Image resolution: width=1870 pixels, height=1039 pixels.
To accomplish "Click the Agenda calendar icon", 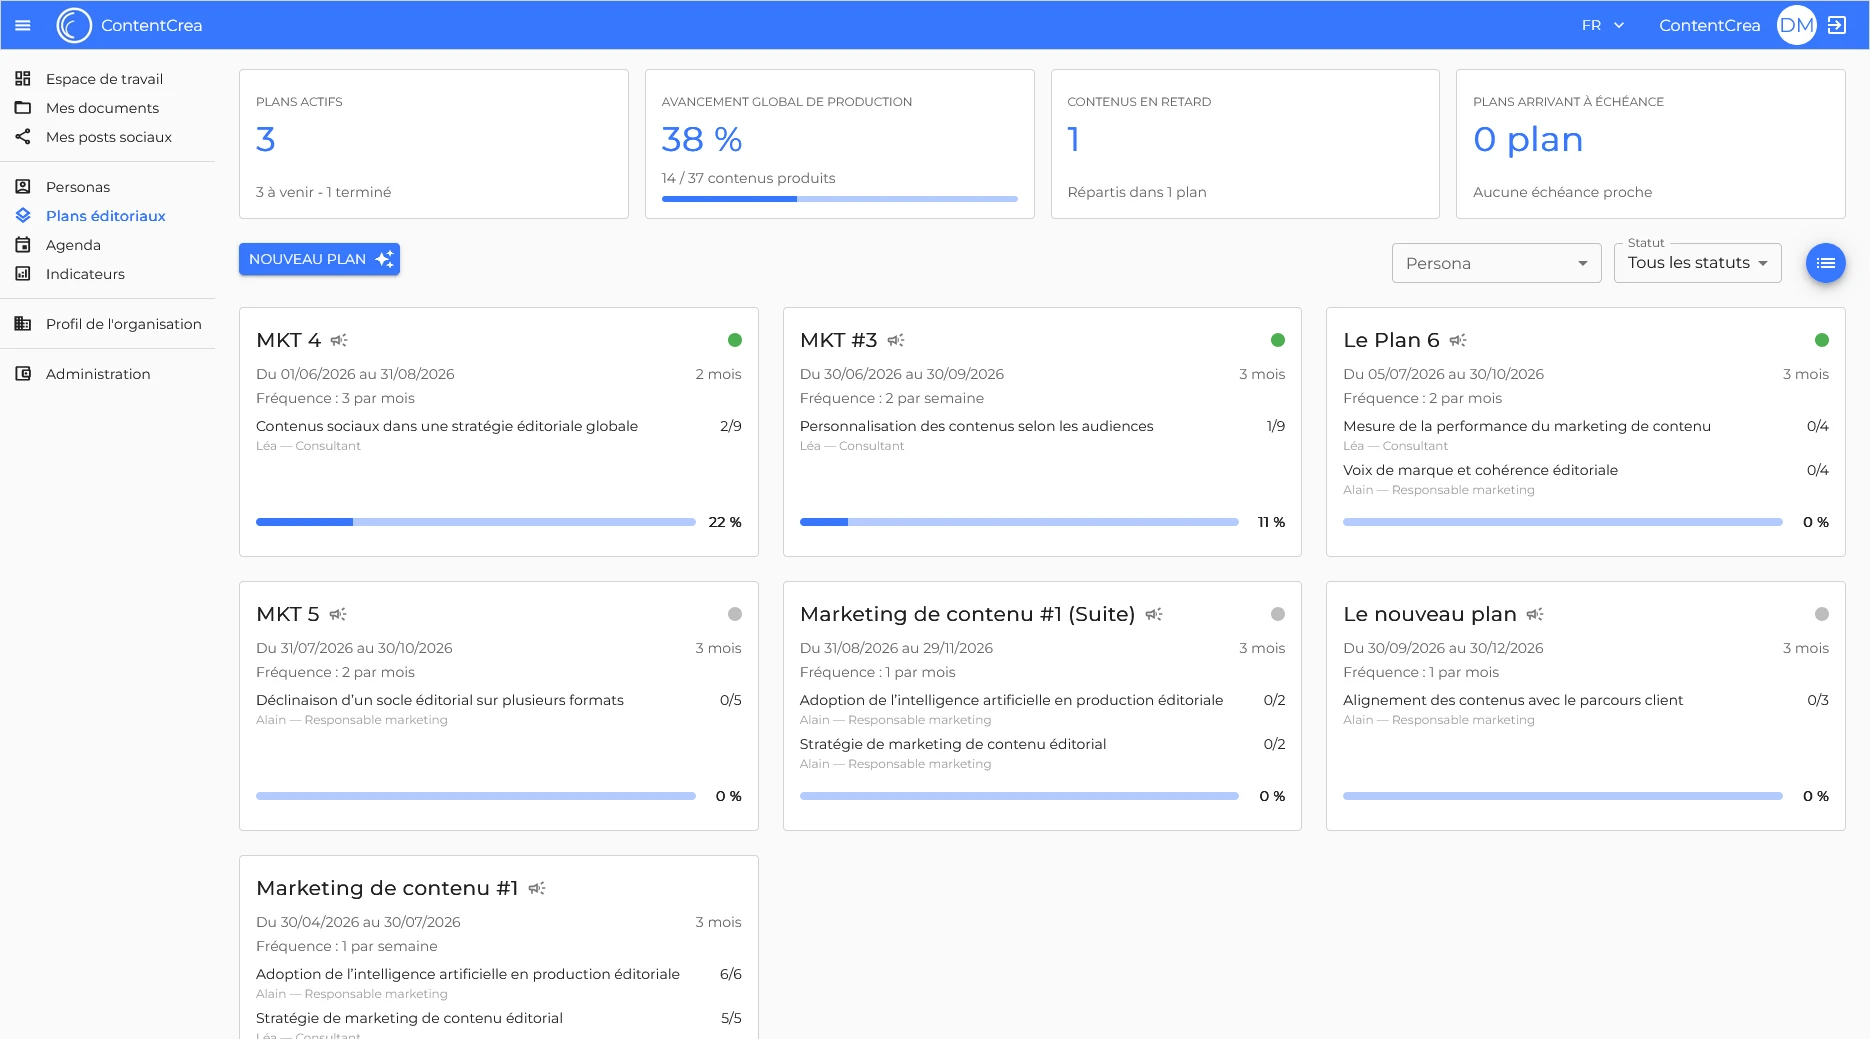I will (23, 244).
